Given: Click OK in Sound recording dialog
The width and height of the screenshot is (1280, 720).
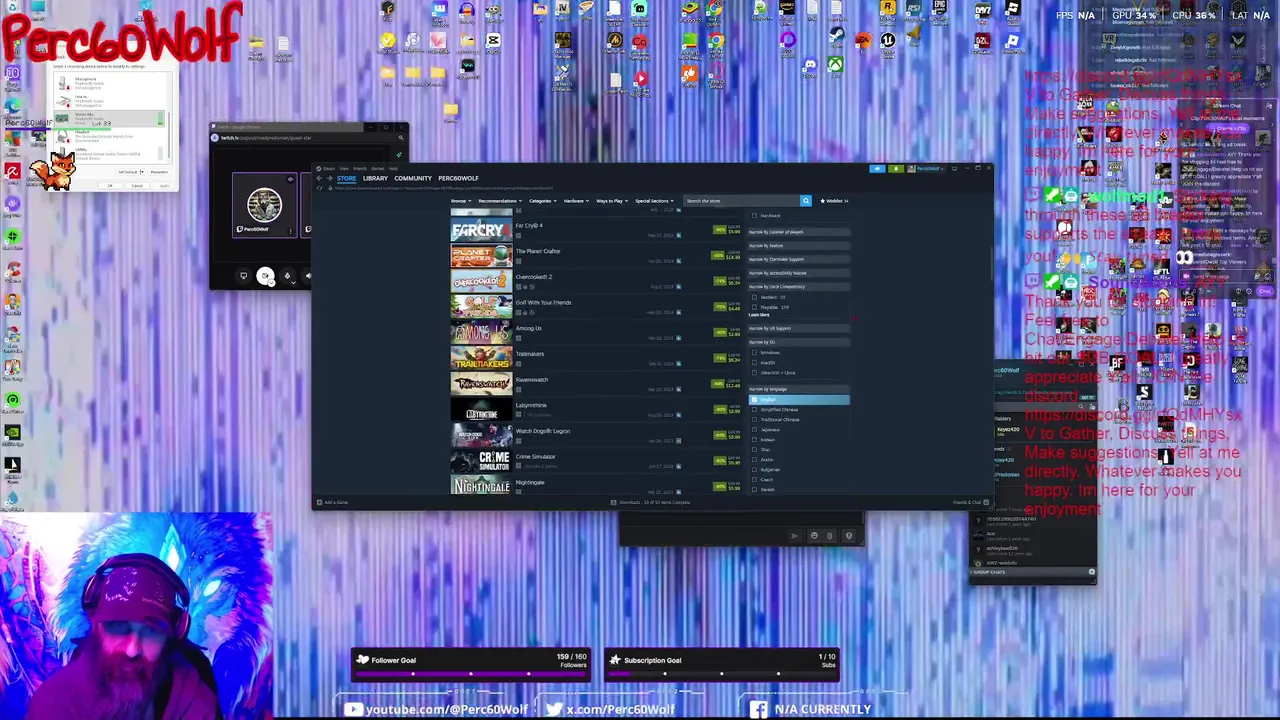Looking at the screenshot, I should pyautogui.click(x=110, y=186).
